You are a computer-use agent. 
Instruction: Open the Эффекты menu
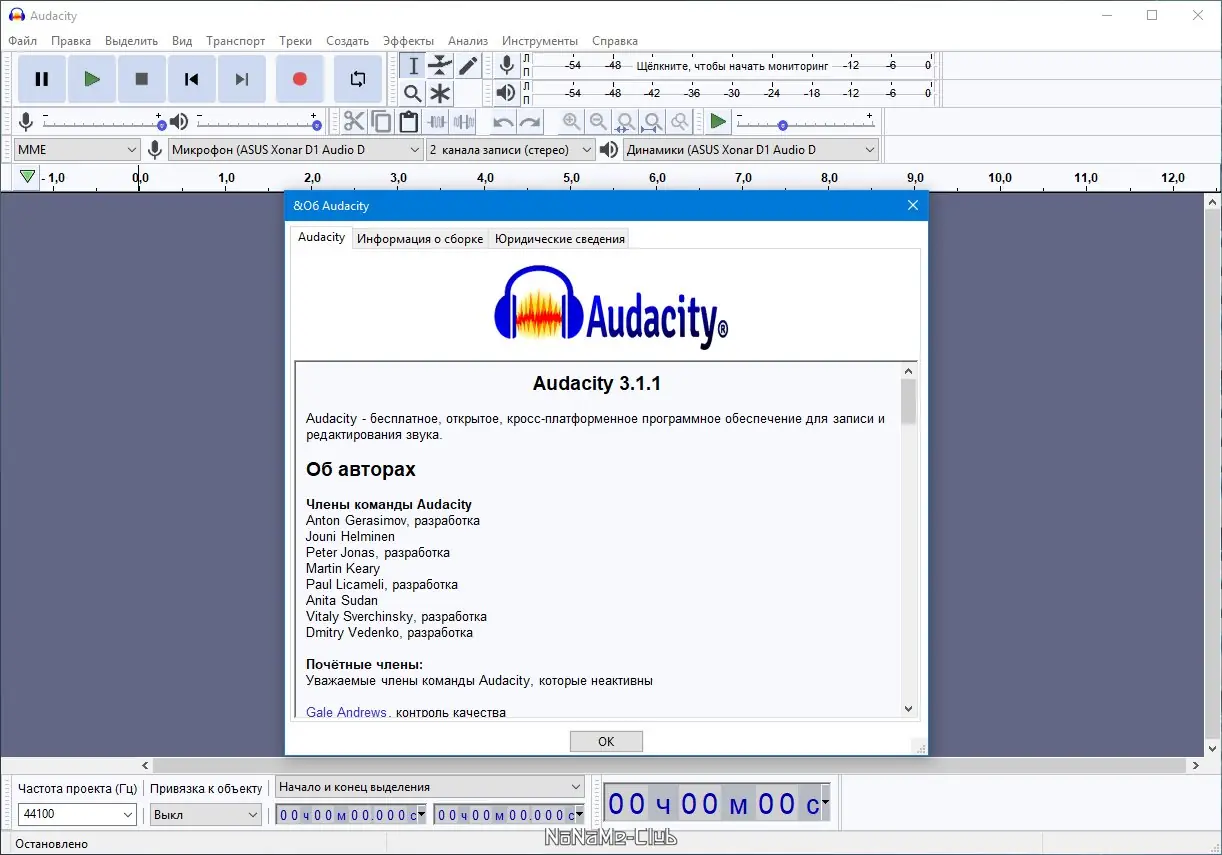click(408, 41)
